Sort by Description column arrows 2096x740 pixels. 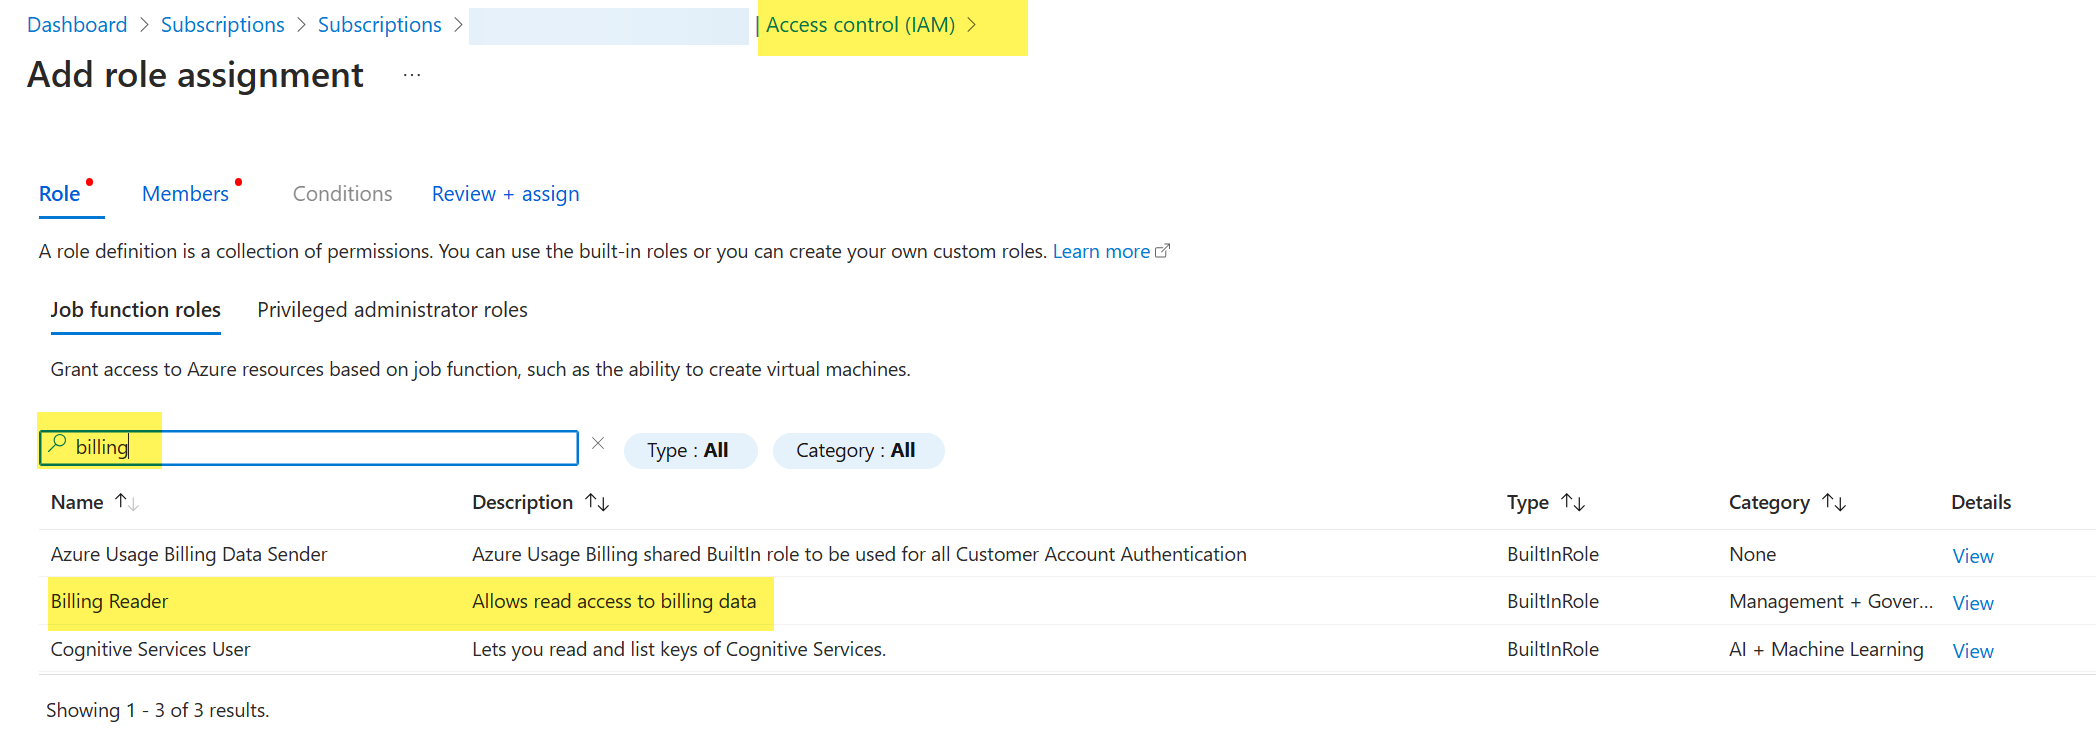pyautogui.click(x=597, y=502)
